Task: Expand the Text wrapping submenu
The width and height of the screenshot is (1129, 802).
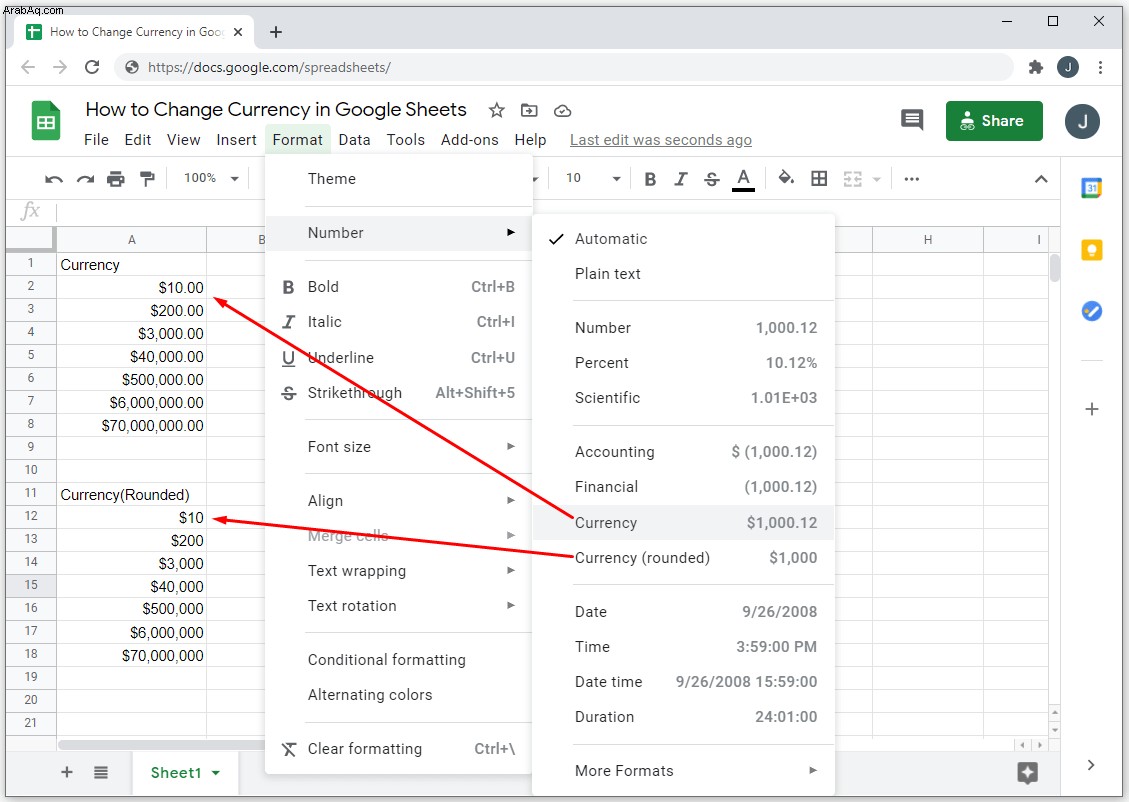Action: coord(400,571)
